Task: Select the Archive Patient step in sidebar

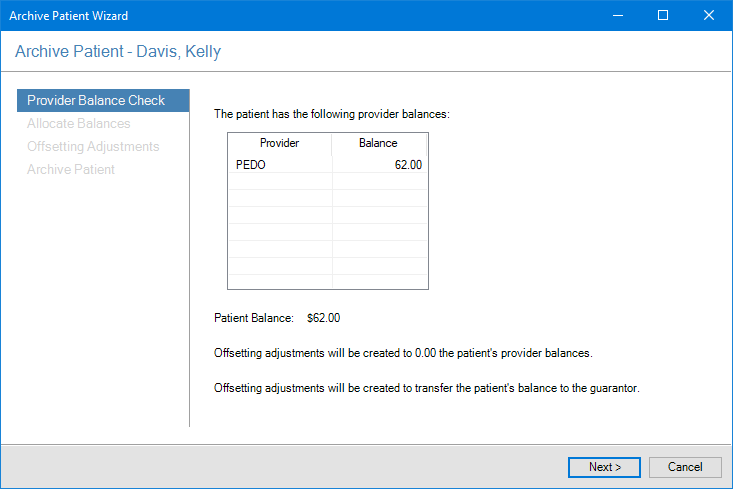Action: (x=71, y=169)
